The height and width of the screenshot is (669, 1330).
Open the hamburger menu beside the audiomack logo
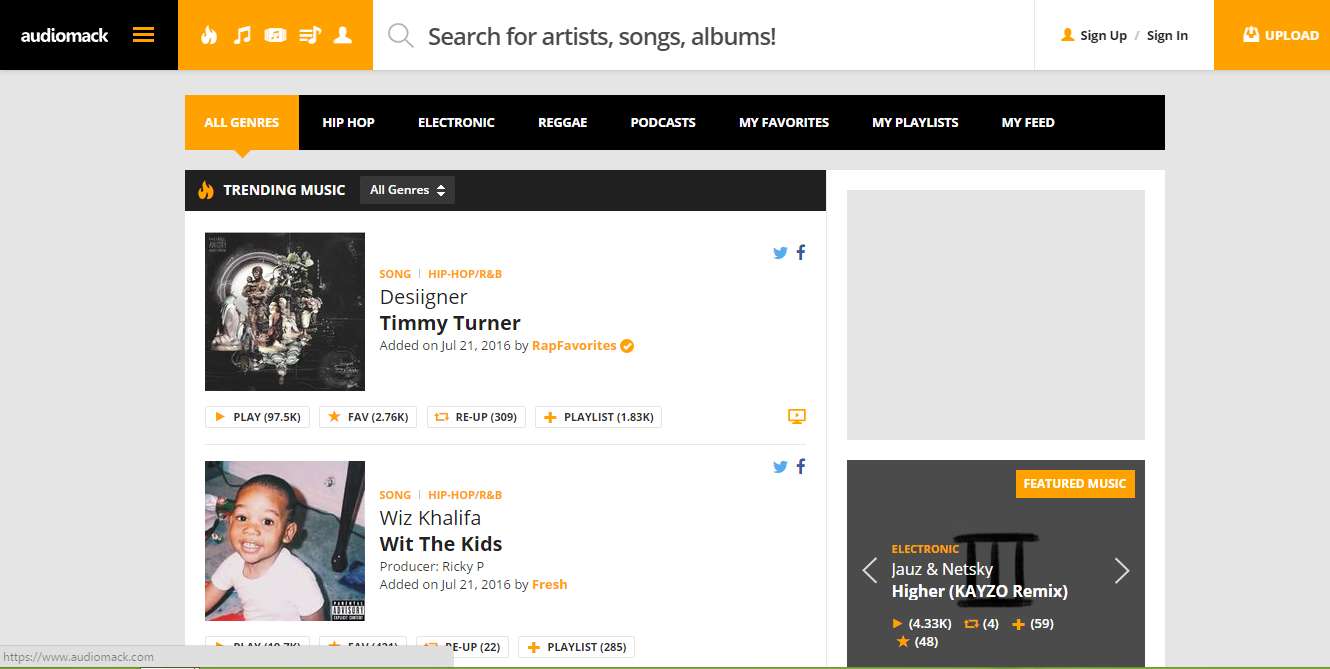tap(144, 35)
